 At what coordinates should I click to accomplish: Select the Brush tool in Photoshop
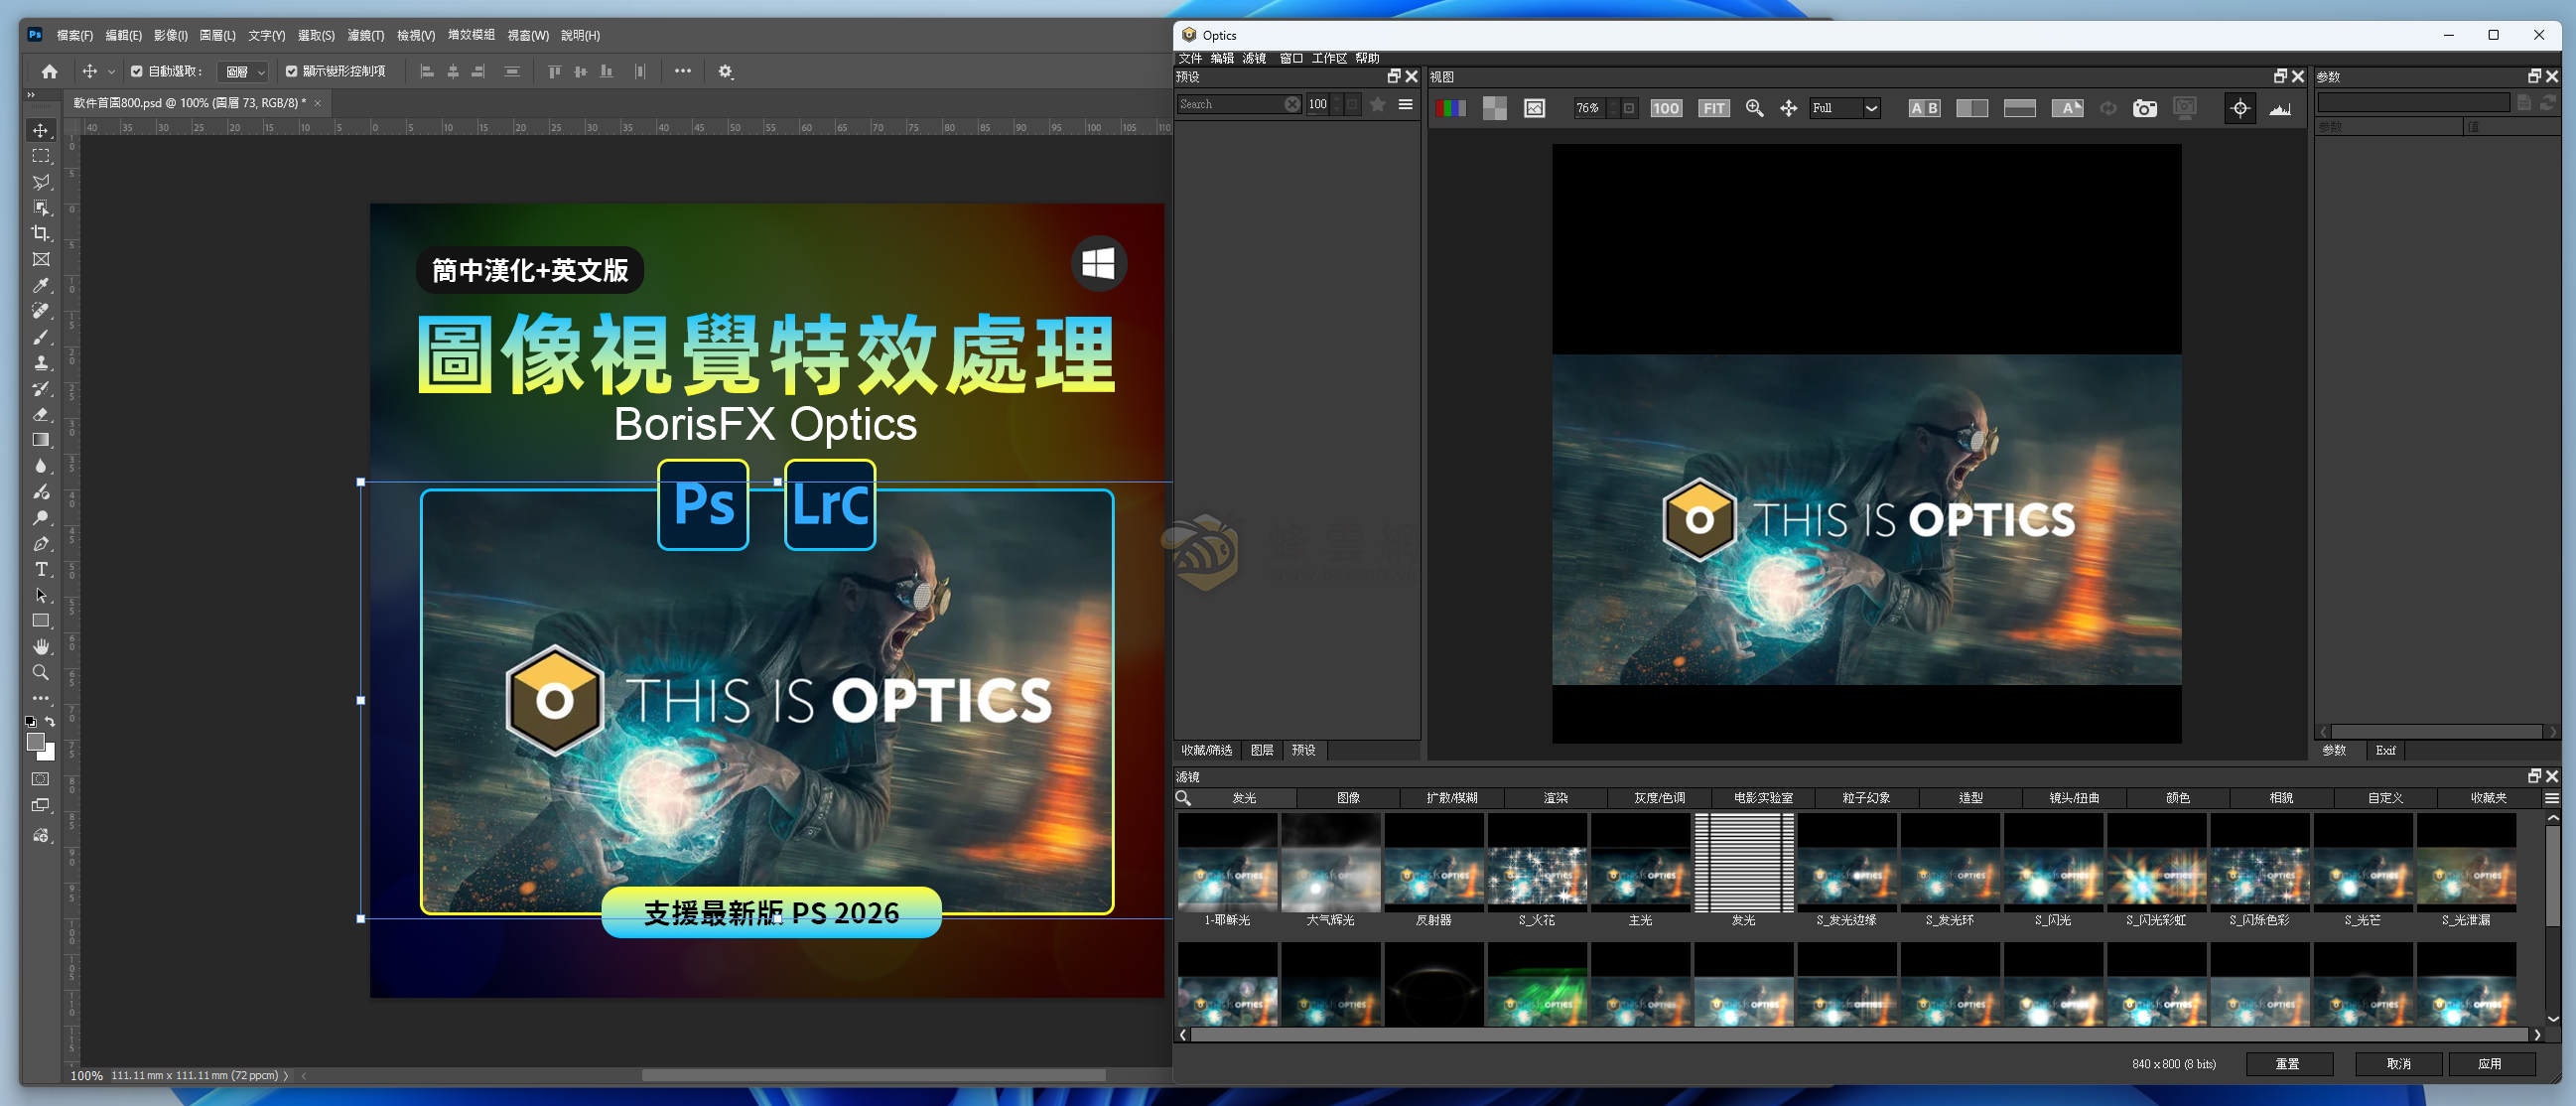(41, 337)
